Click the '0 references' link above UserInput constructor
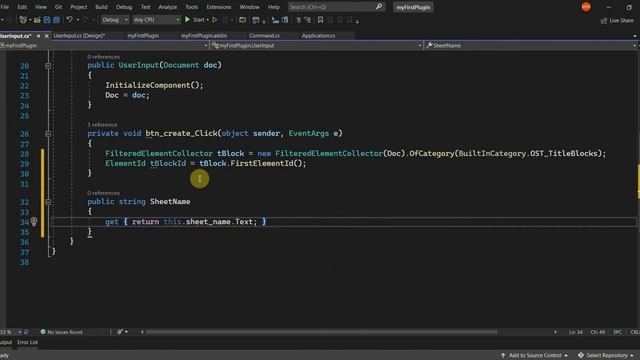This screenshot has height=360, width=640. pos(103,57)
